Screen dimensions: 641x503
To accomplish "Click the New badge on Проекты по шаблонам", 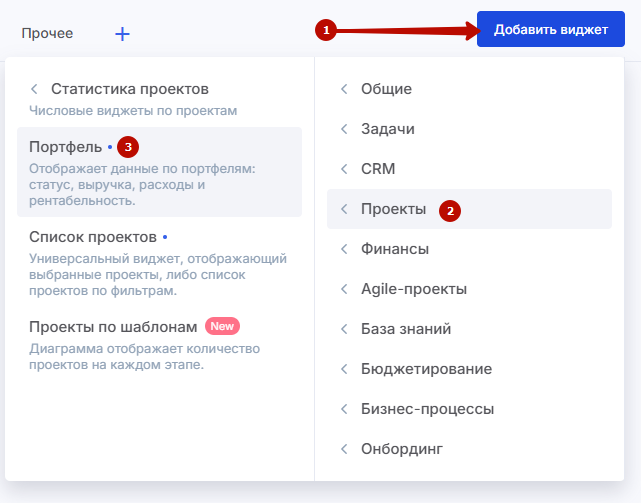I will point(222,327).
